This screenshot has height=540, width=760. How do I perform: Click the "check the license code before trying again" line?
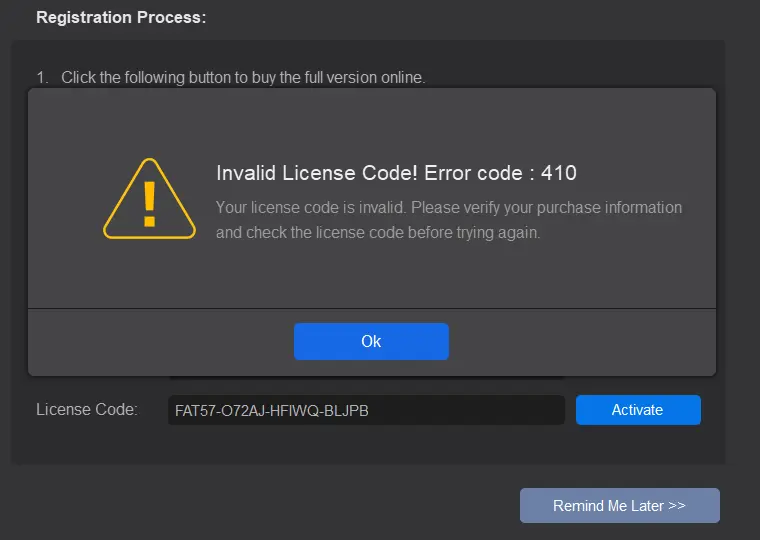pos(393,233)
